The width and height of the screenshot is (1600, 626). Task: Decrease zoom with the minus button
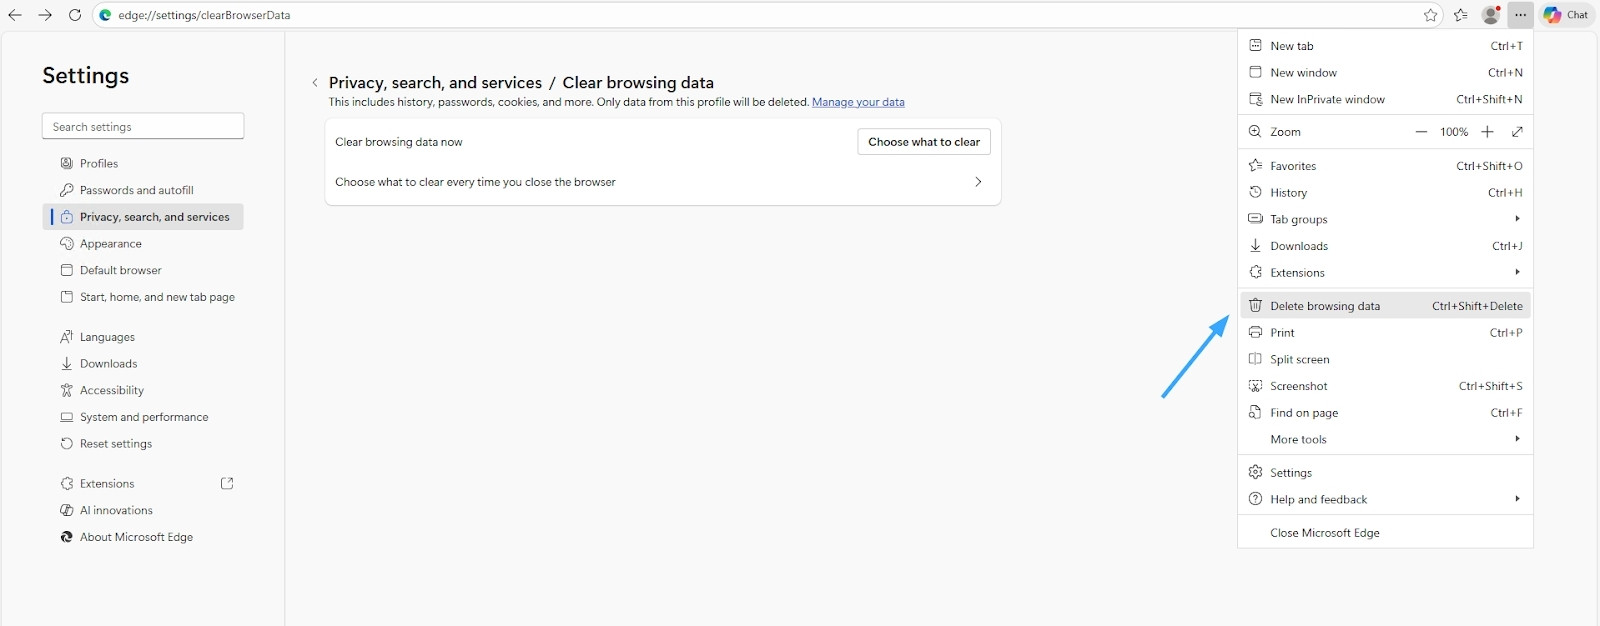pos(1421,132)
